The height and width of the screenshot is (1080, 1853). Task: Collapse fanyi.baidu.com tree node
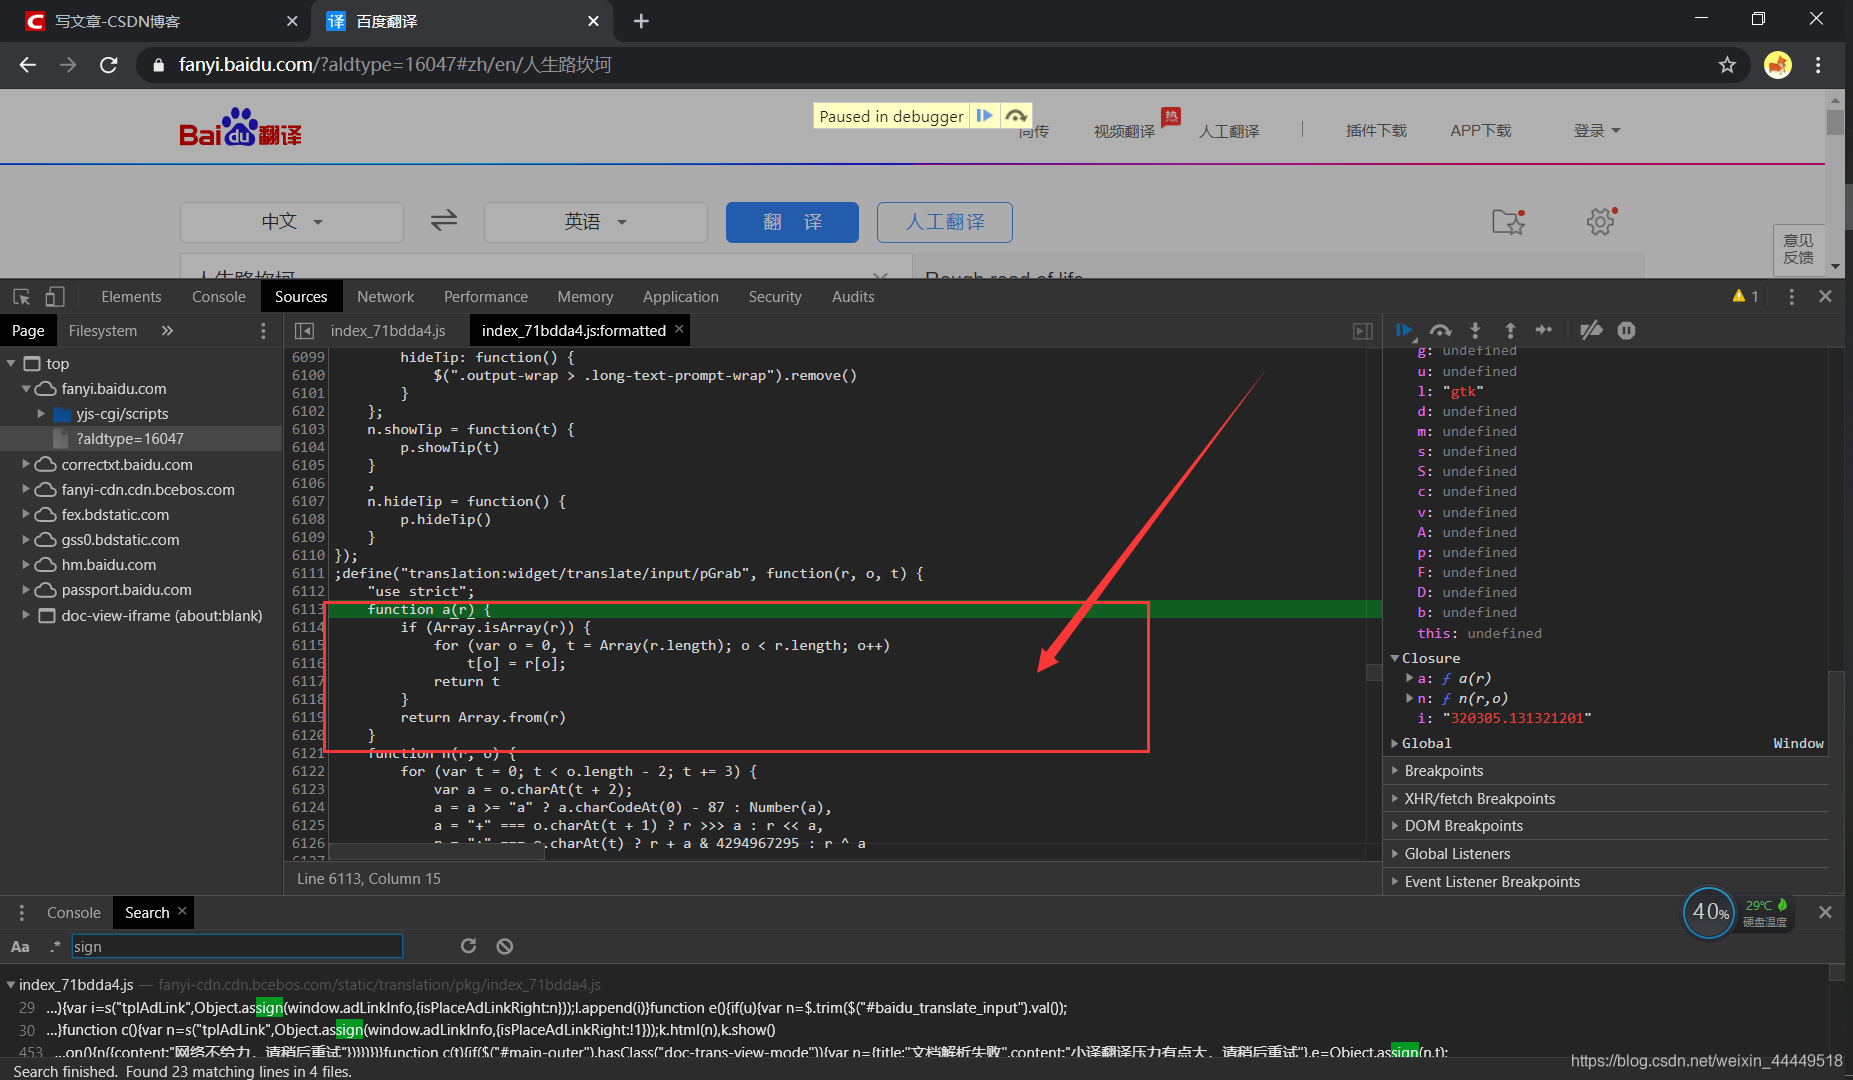pos(26,389)
